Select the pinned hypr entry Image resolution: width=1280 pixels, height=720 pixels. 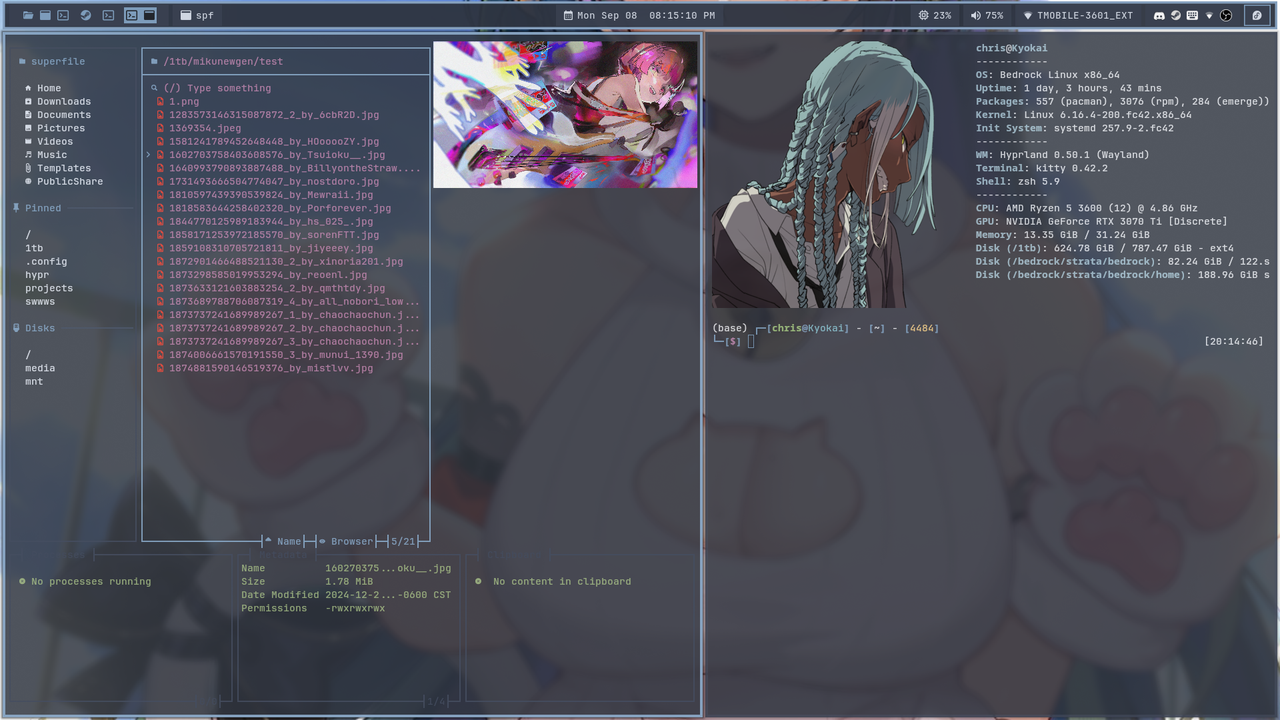37,275
